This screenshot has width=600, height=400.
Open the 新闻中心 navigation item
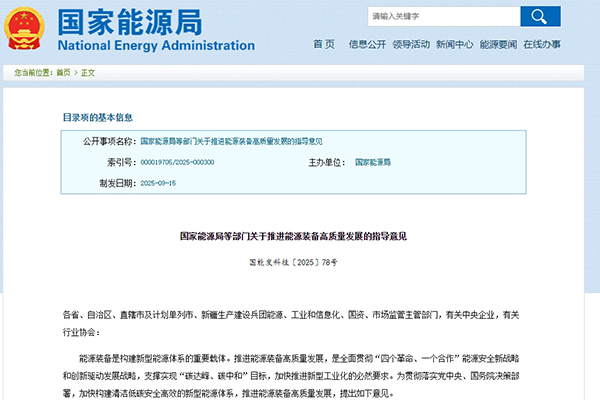pos(454,45)
